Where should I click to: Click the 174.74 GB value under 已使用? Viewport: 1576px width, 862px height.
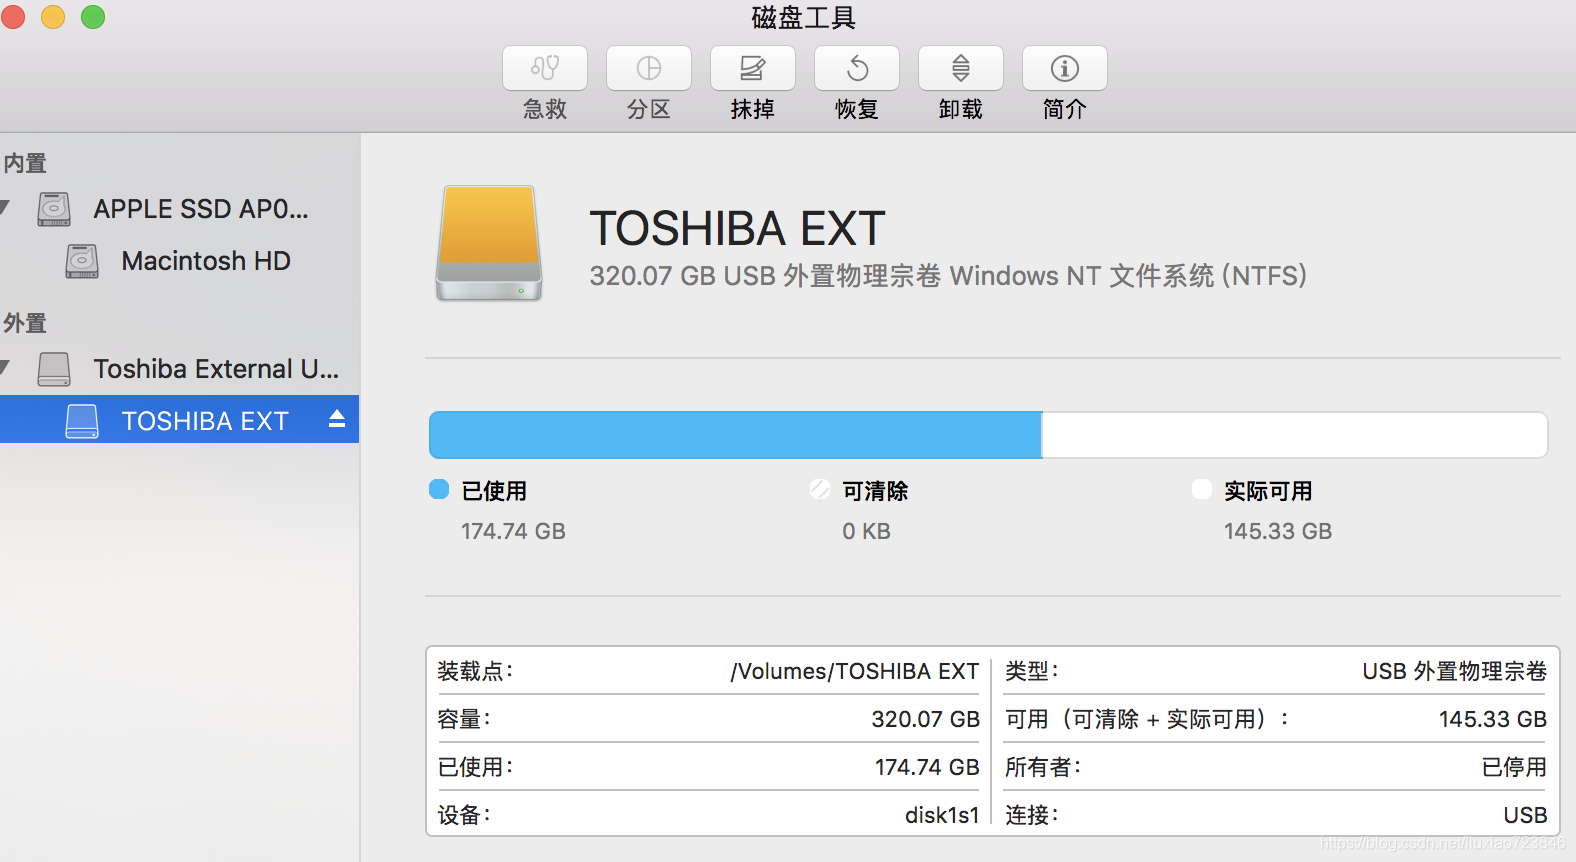point(513,531)
